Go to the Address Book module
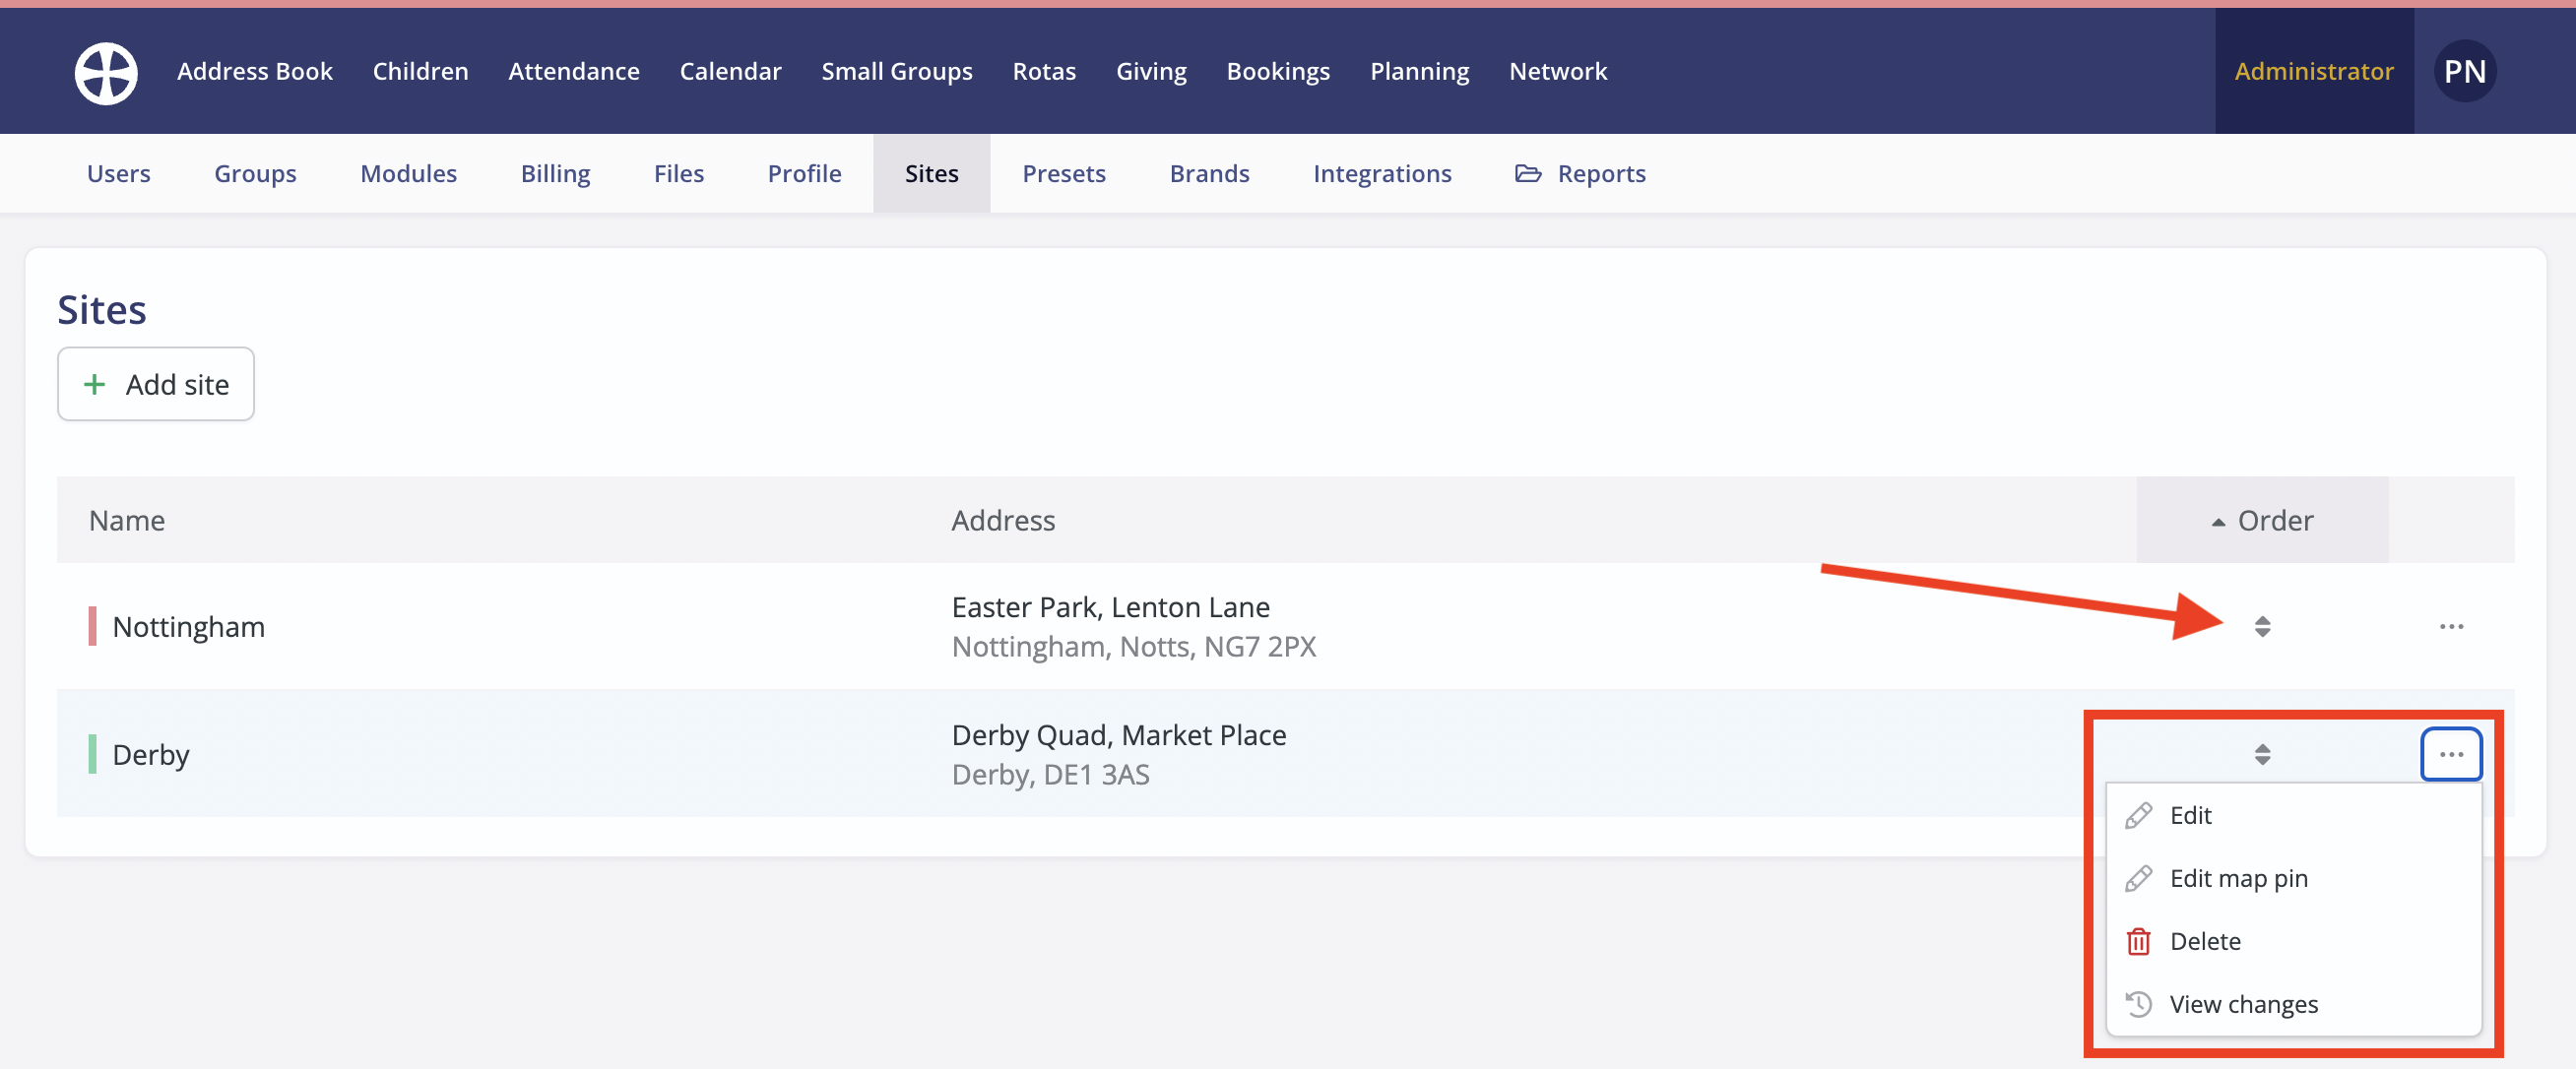Viewport: 2576px width, 1069px height. pos(255,72)
